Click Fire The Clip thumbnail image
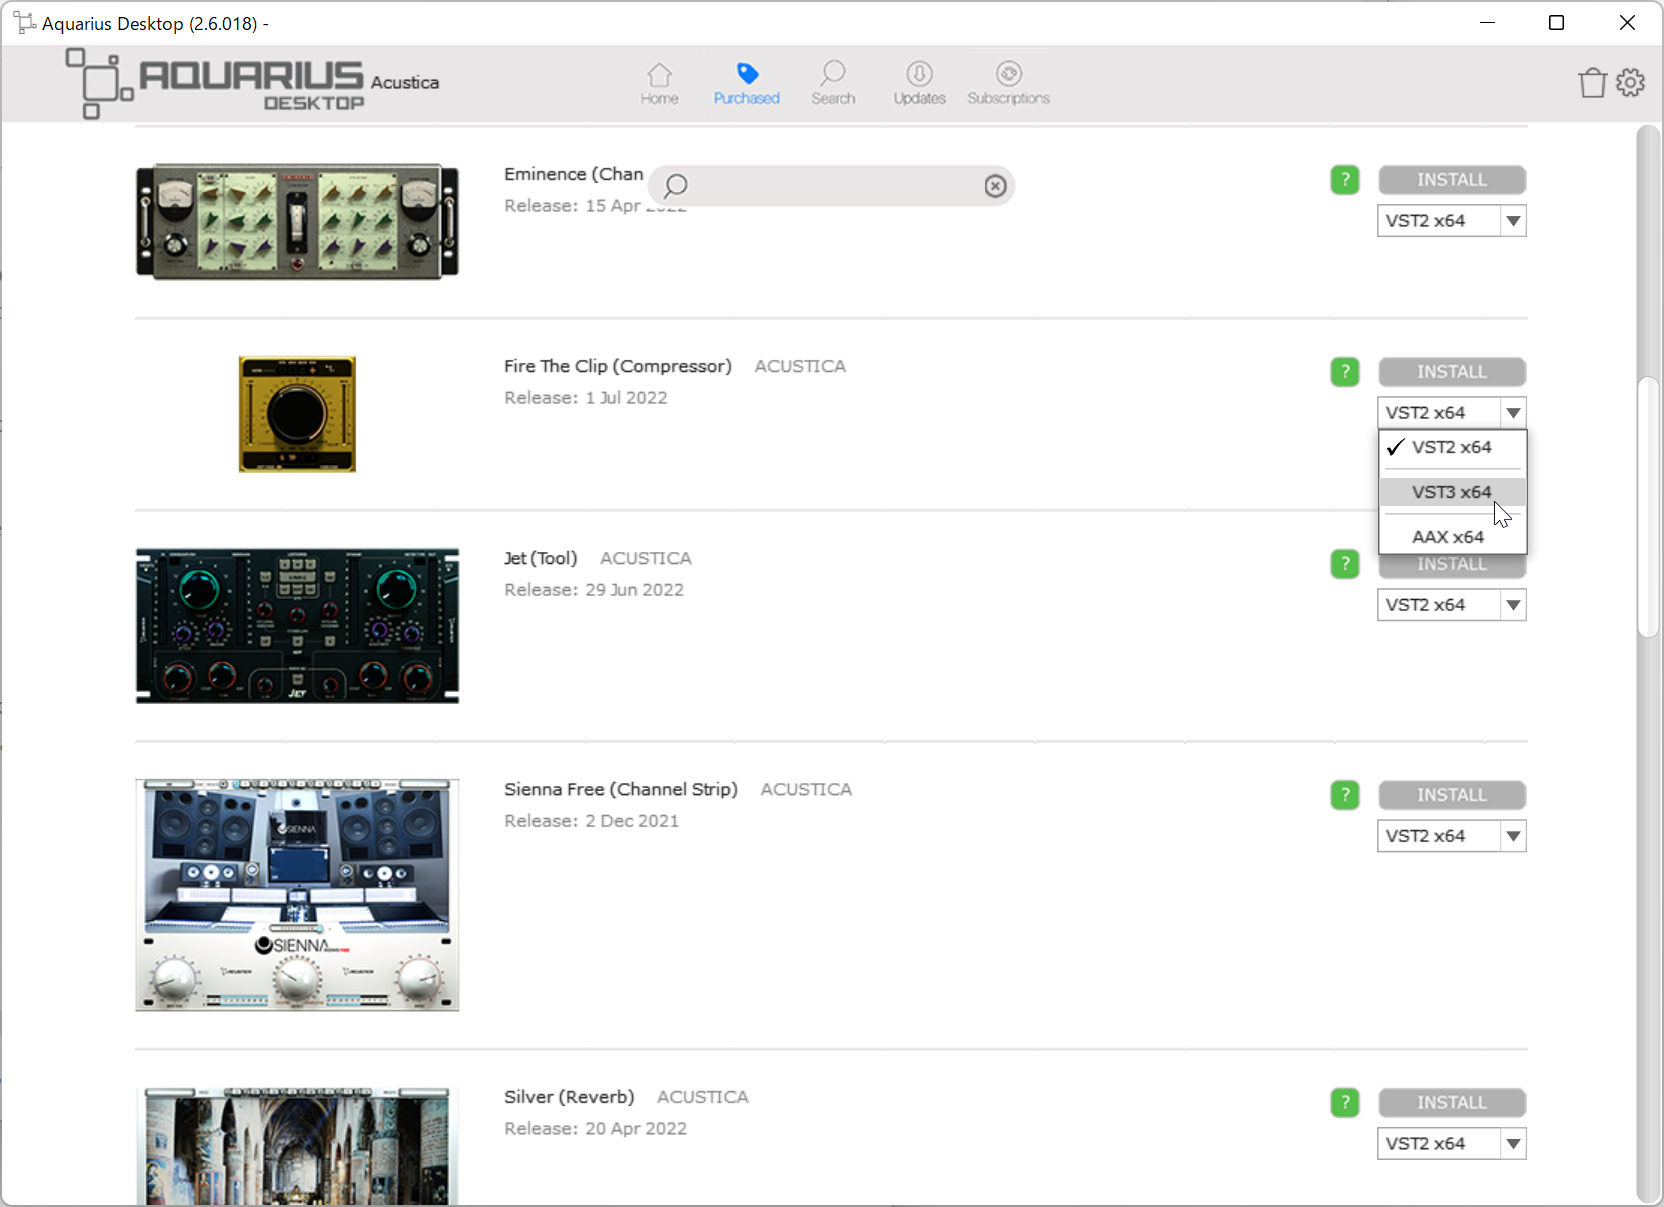Viewport: 1664px width, 1207px height. pyautogui.click(x=297, y=414)
